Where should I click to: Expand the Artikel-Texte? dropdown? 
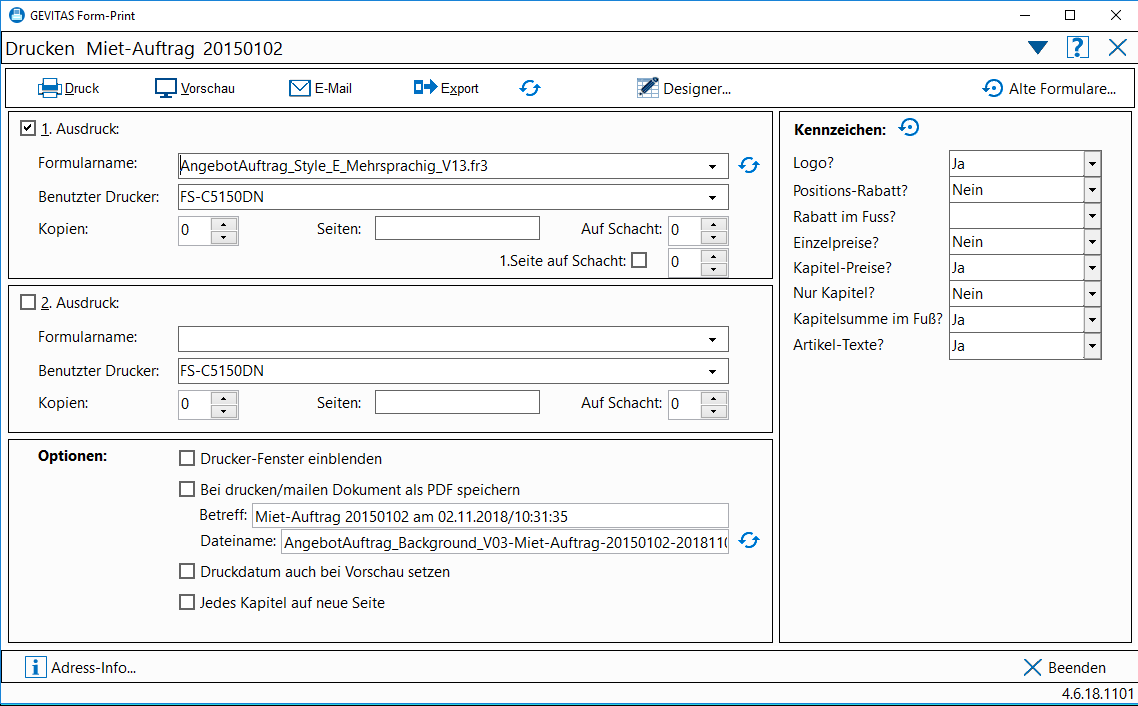click(1092, 346)
